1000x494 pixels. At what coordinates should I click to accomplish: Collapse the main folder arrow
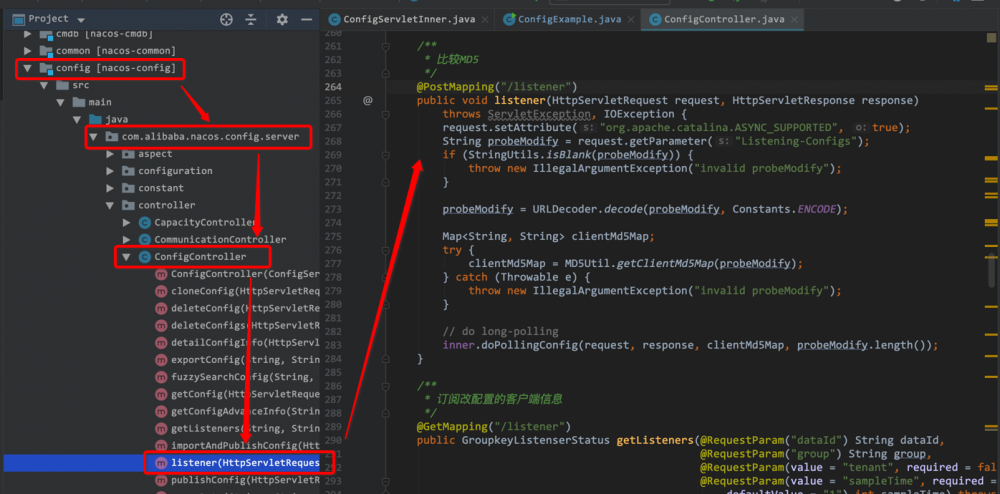coord(61,102)
